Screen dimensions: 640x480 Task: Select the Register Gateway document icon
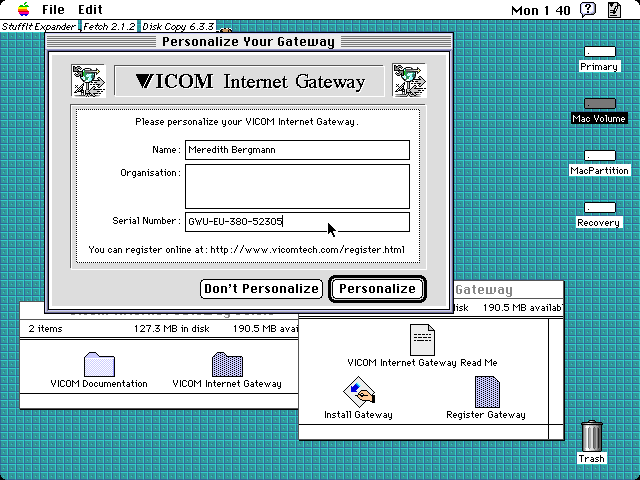[487, 392]
